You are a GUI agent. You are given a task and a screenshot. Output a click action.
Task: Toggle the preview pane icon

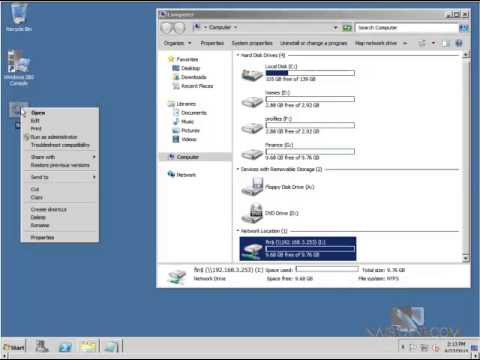[445, 43]
